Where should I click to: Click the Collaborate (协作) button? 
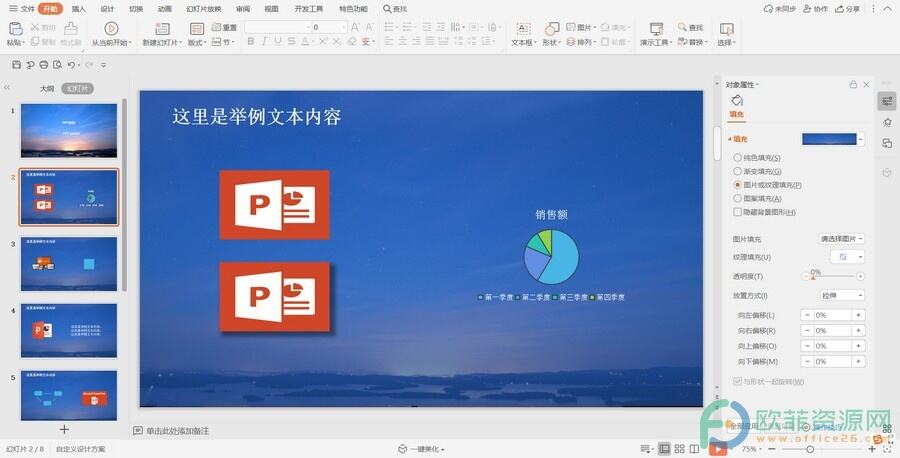tap(816, 9)
